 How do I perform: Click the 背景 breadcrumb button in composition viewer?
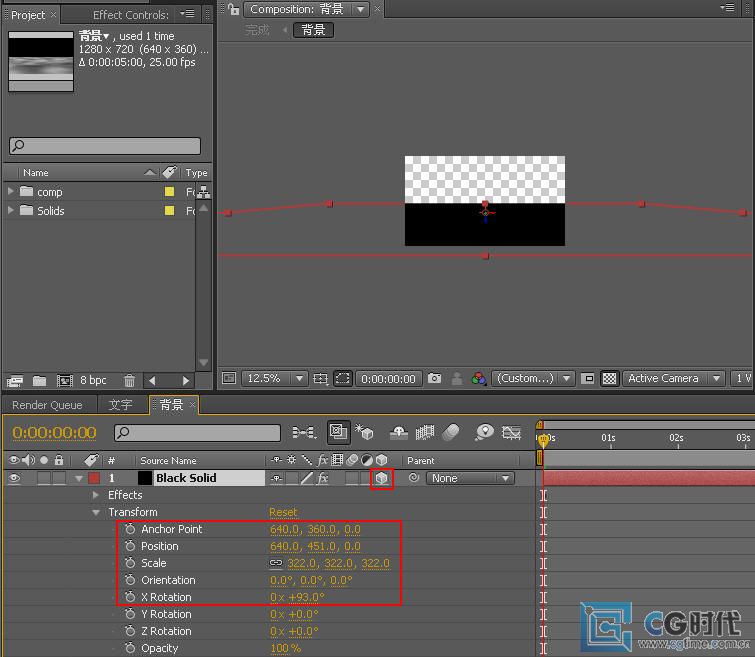pos(313,30)
